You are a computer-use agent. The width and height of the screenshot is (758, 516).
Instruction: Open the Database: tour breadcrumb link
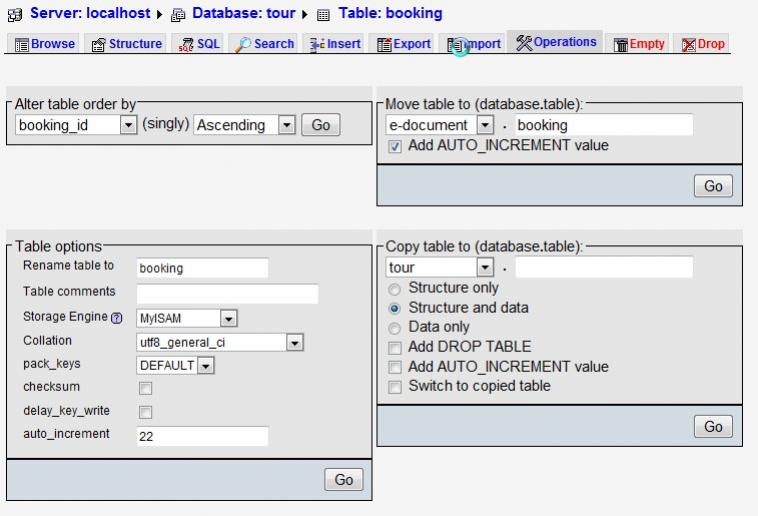point(244,13)
